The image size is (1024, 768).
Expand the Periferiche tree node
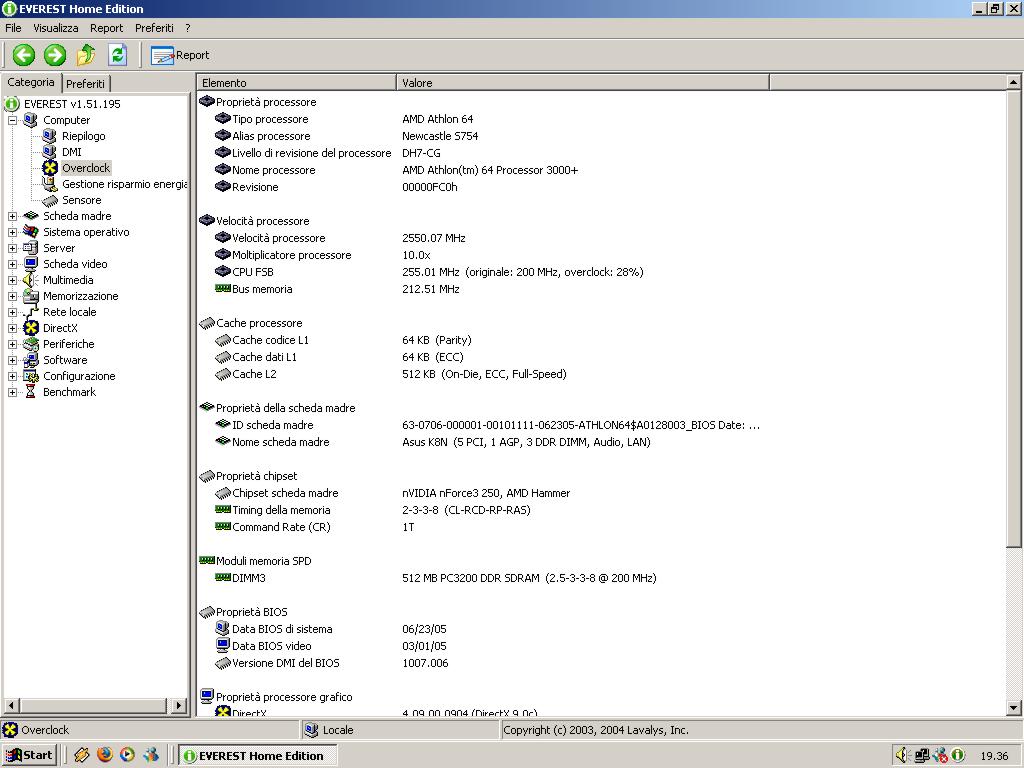(x=12, y=344)
